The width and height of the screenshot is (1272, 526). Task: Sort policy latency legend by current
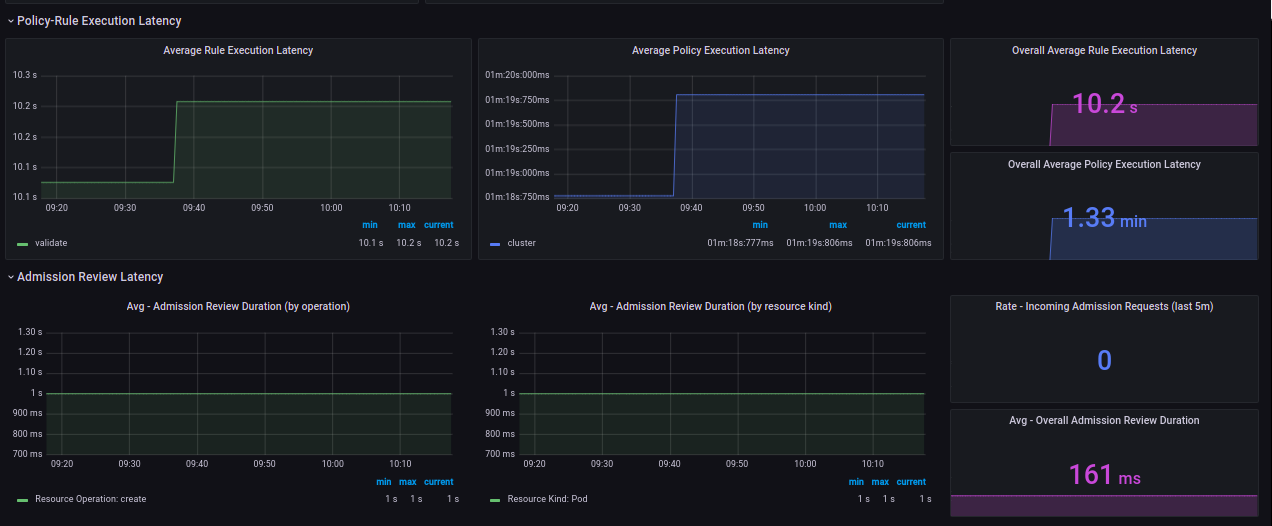point(911,225)
